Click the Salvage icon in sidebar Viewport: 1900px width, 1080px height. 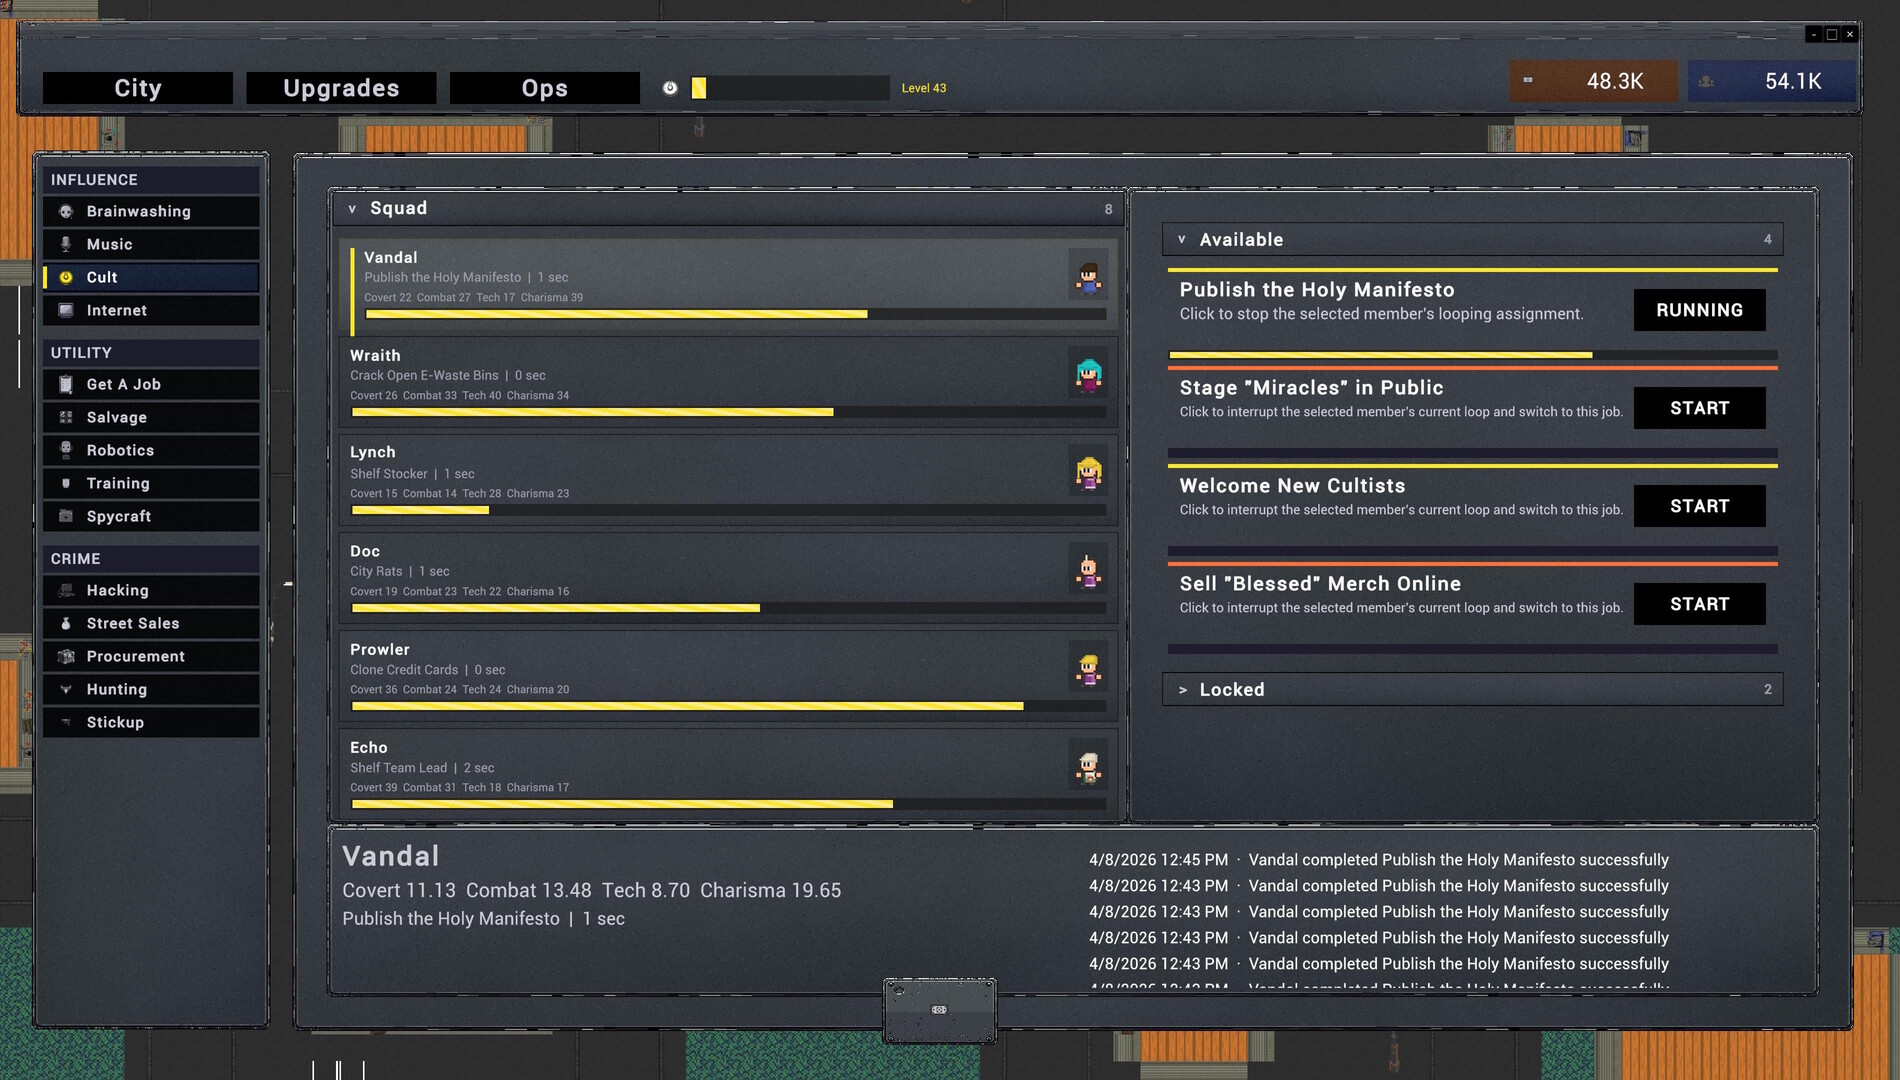(66, 417)
